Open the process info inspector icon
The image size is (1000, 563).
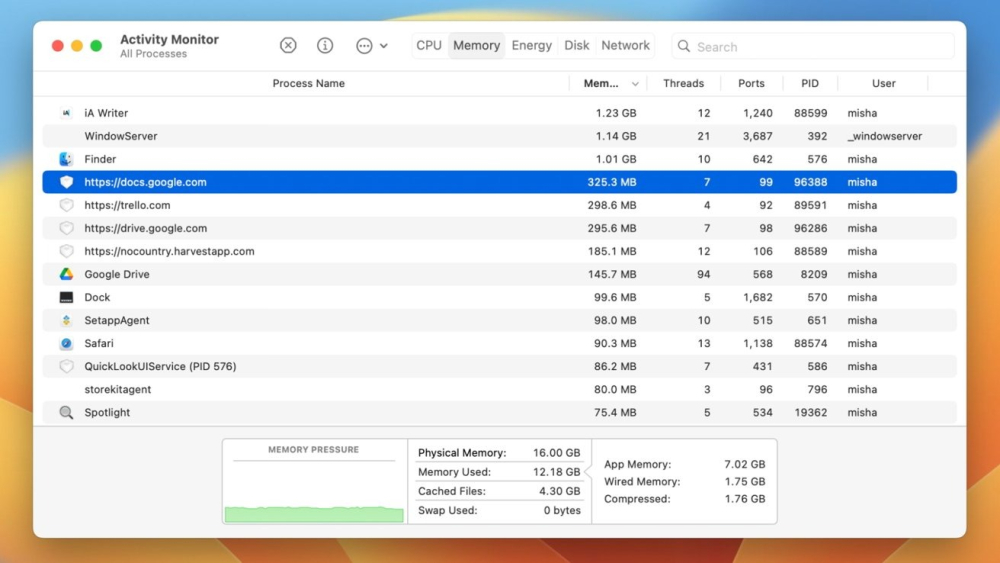[325, 46]
